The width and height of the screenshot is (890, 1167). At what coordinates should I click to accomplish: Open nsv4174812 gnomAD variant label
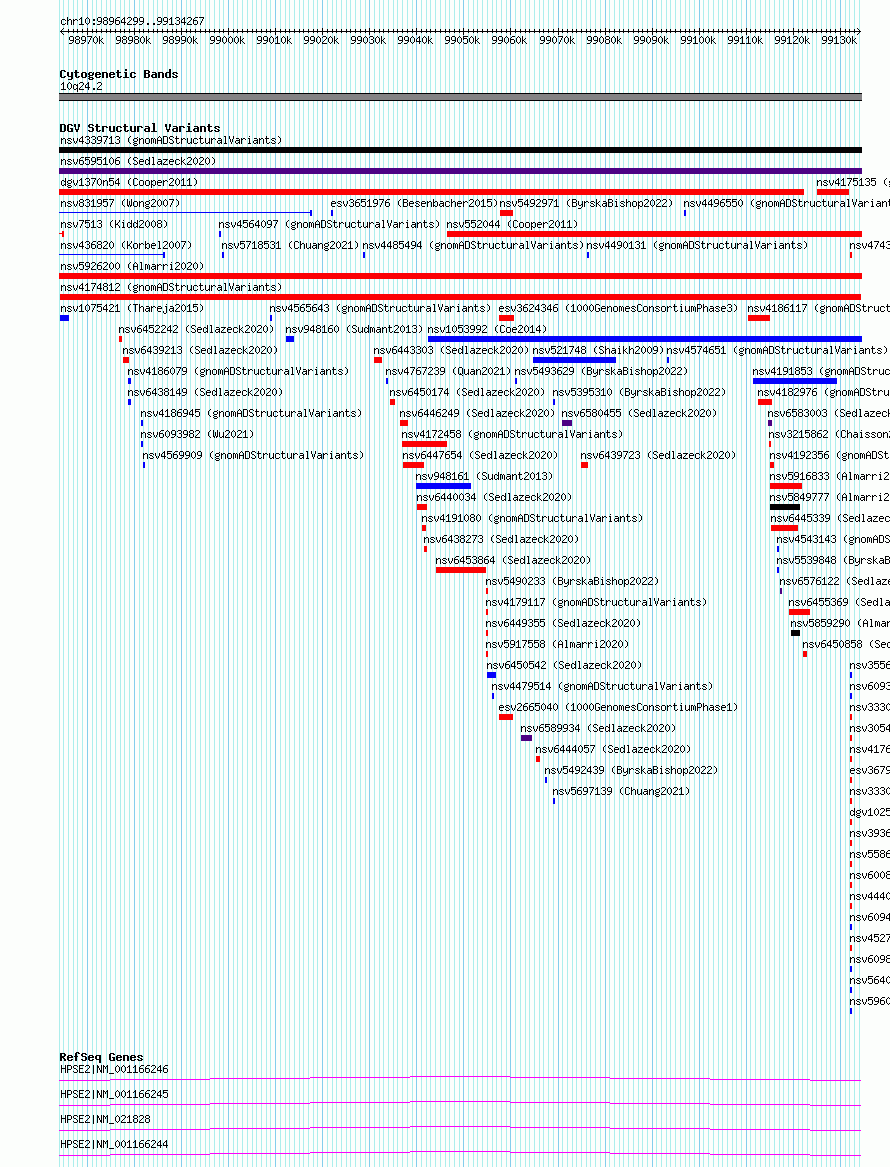[171, 287]
